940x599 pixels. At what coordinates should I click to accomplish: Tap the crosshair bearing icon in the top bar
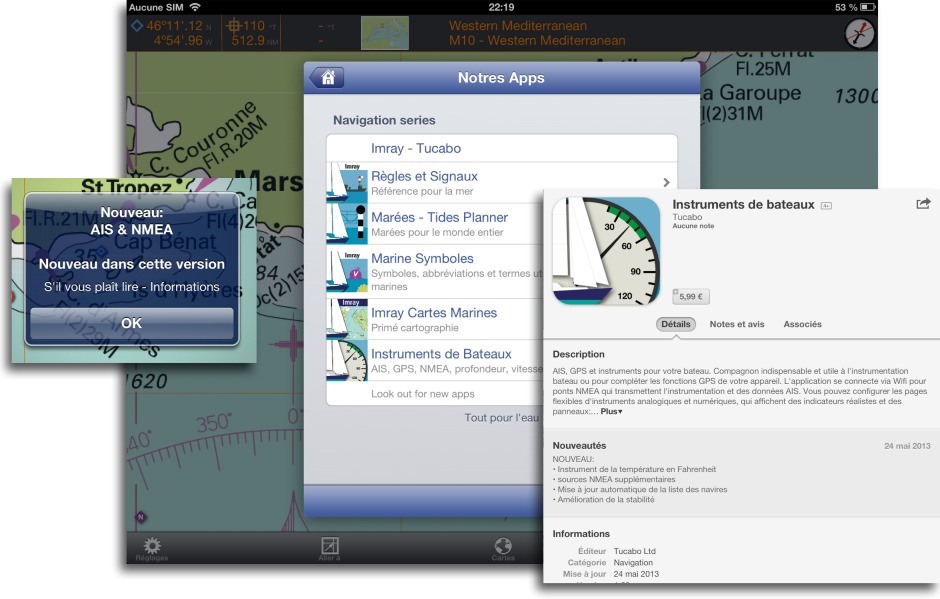[x=233, y=26]
